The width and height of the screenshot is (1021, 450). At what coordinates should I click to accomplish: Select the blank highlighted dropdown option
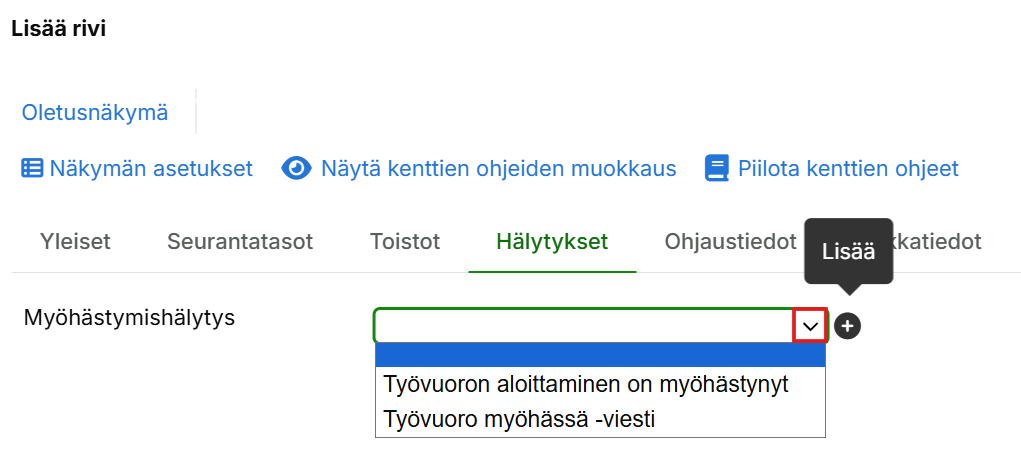click(599, 356)
